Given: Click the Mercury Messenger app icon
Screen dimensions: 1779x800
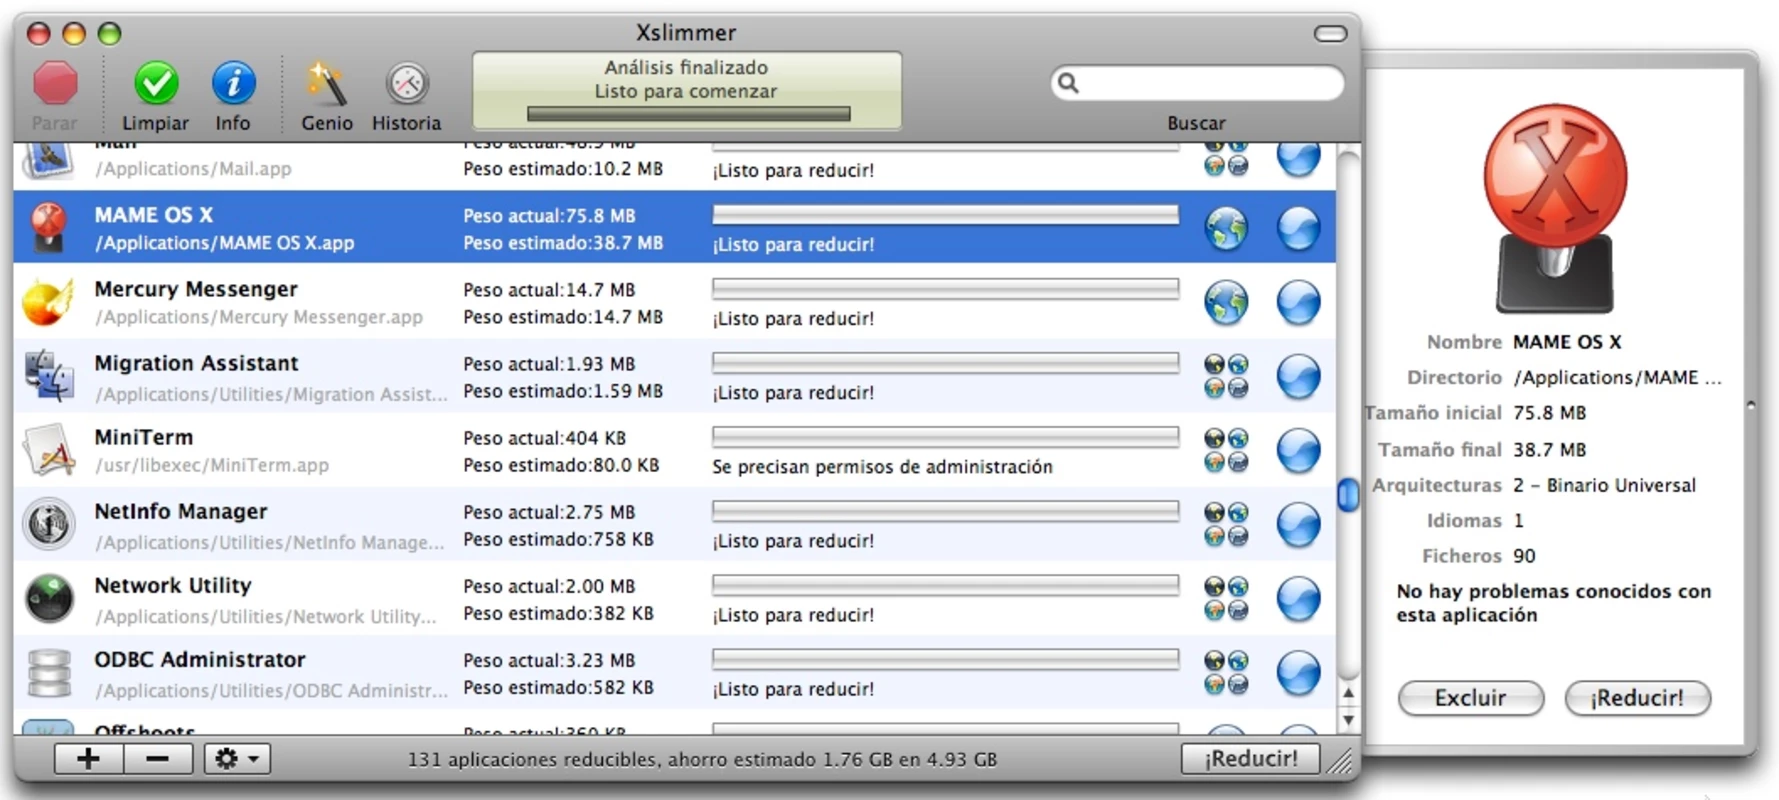Looking at the screenshot, I should click(x=48, y=302).
